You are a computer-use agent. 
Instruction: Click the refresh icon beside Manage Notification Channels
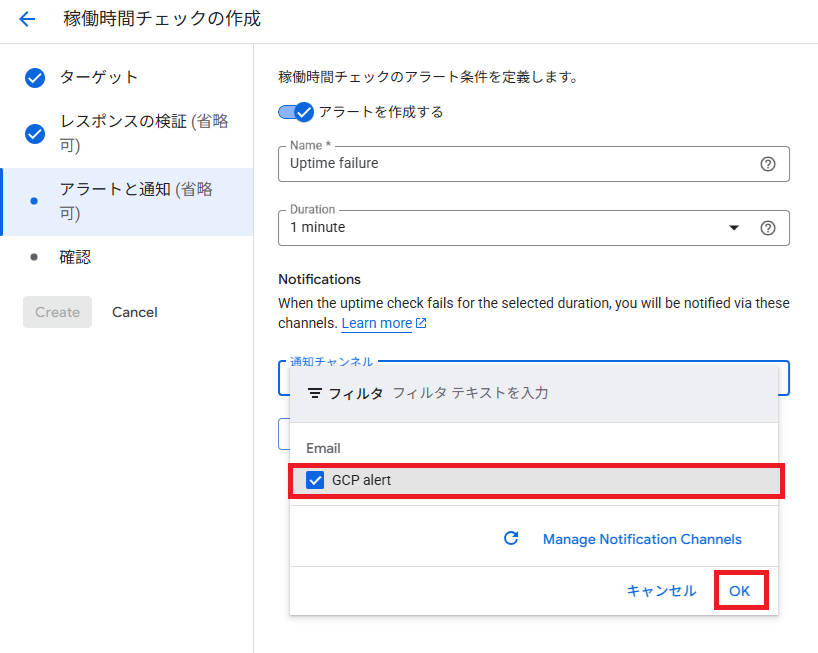coord(511,539)
